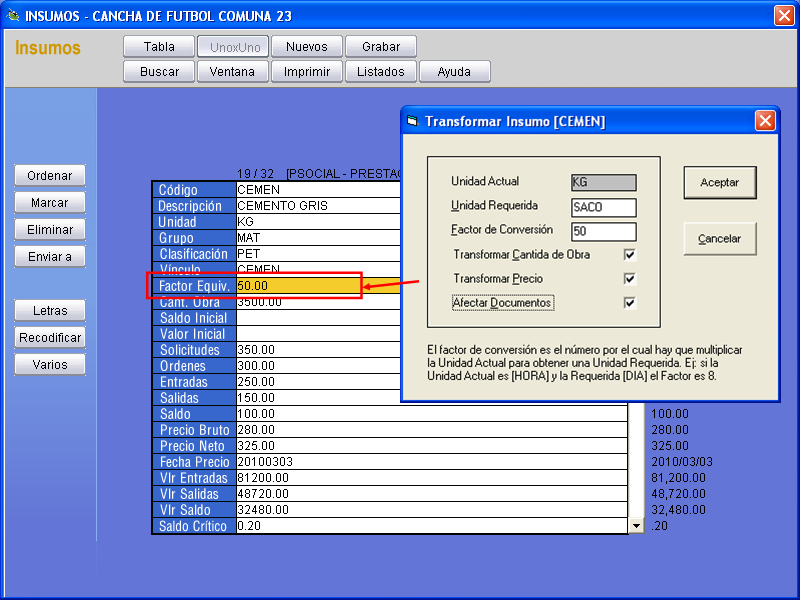This screenshot has height=600, width=800.
Task: Click the Vlr Salidas cell in the table
Action: (x=432, y=494)
